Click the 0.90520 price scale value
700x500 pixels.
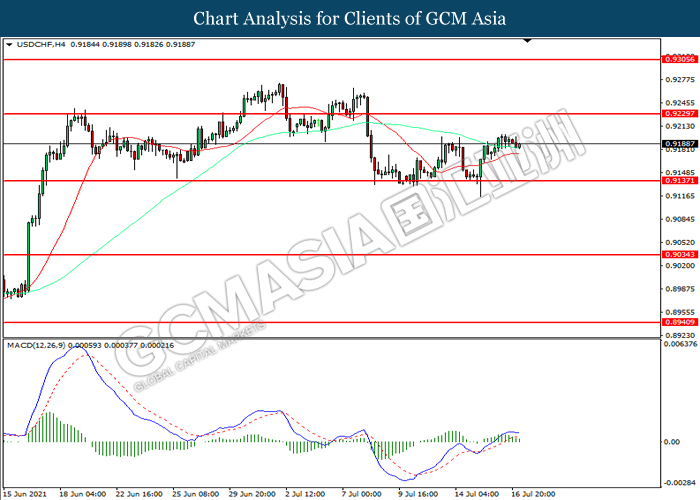click(x=680, y=242)
